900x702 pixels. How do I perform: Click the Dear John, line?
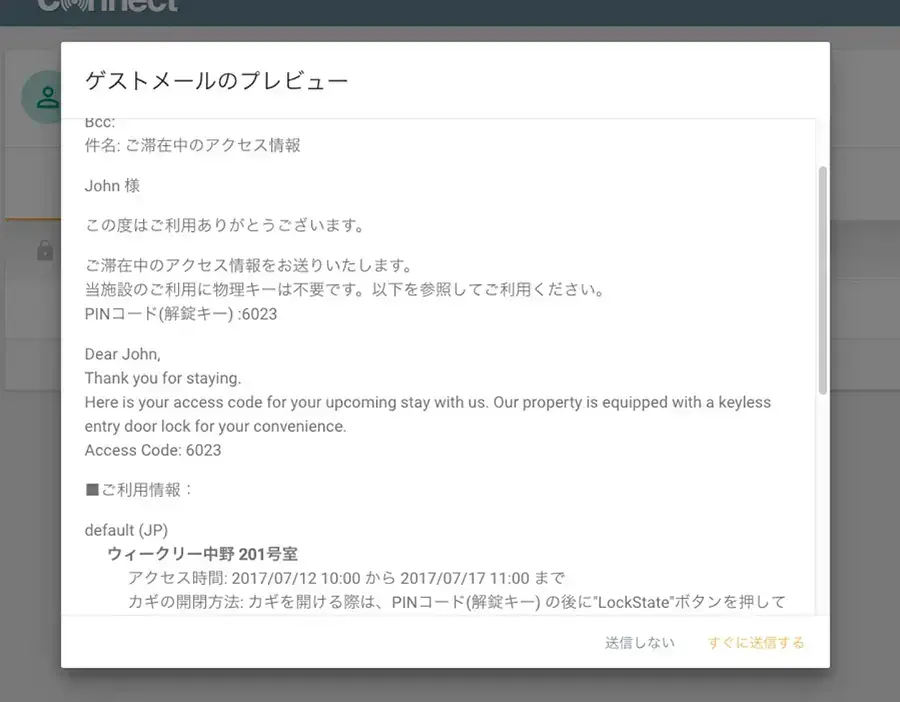point(122,354)
